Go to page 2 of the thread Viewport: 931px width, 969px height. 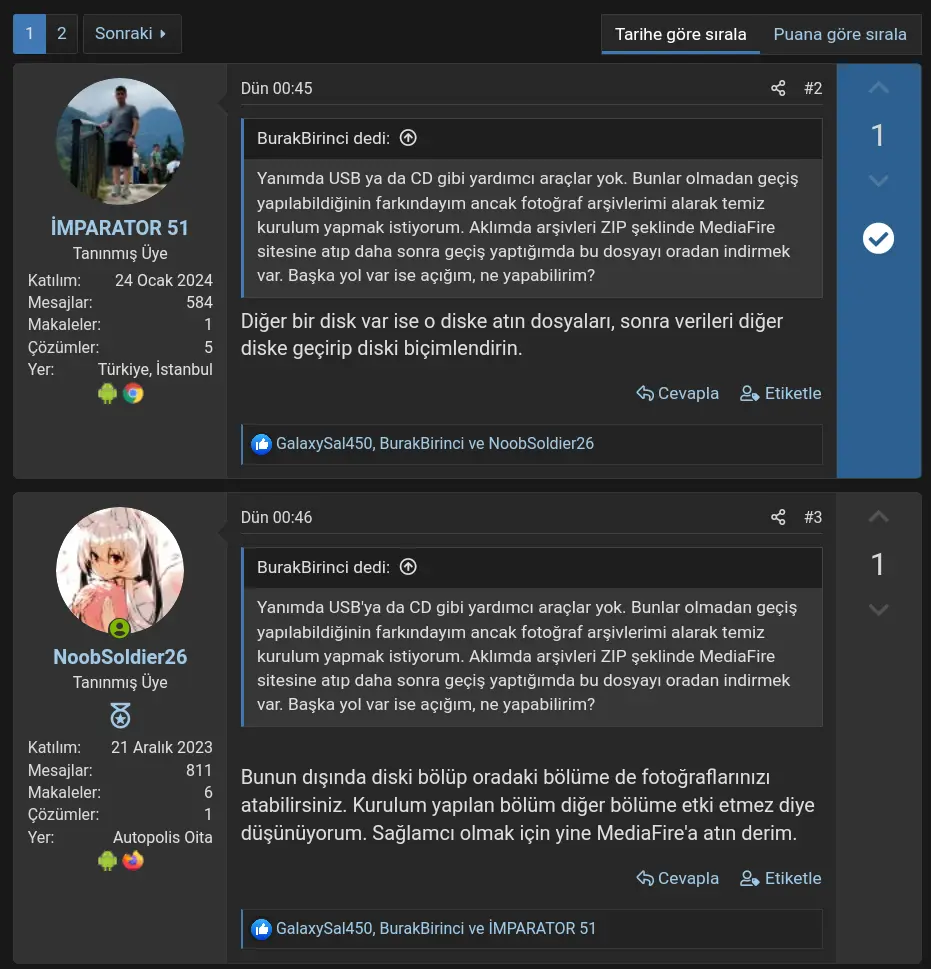[62, 34]
